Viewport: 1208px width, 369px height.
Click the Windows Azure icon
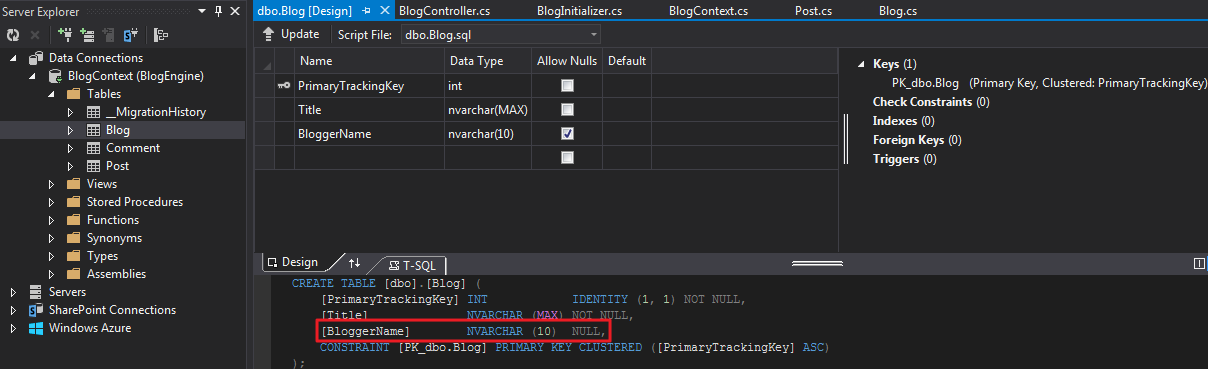pyautogui.click(x=36, y=328)
